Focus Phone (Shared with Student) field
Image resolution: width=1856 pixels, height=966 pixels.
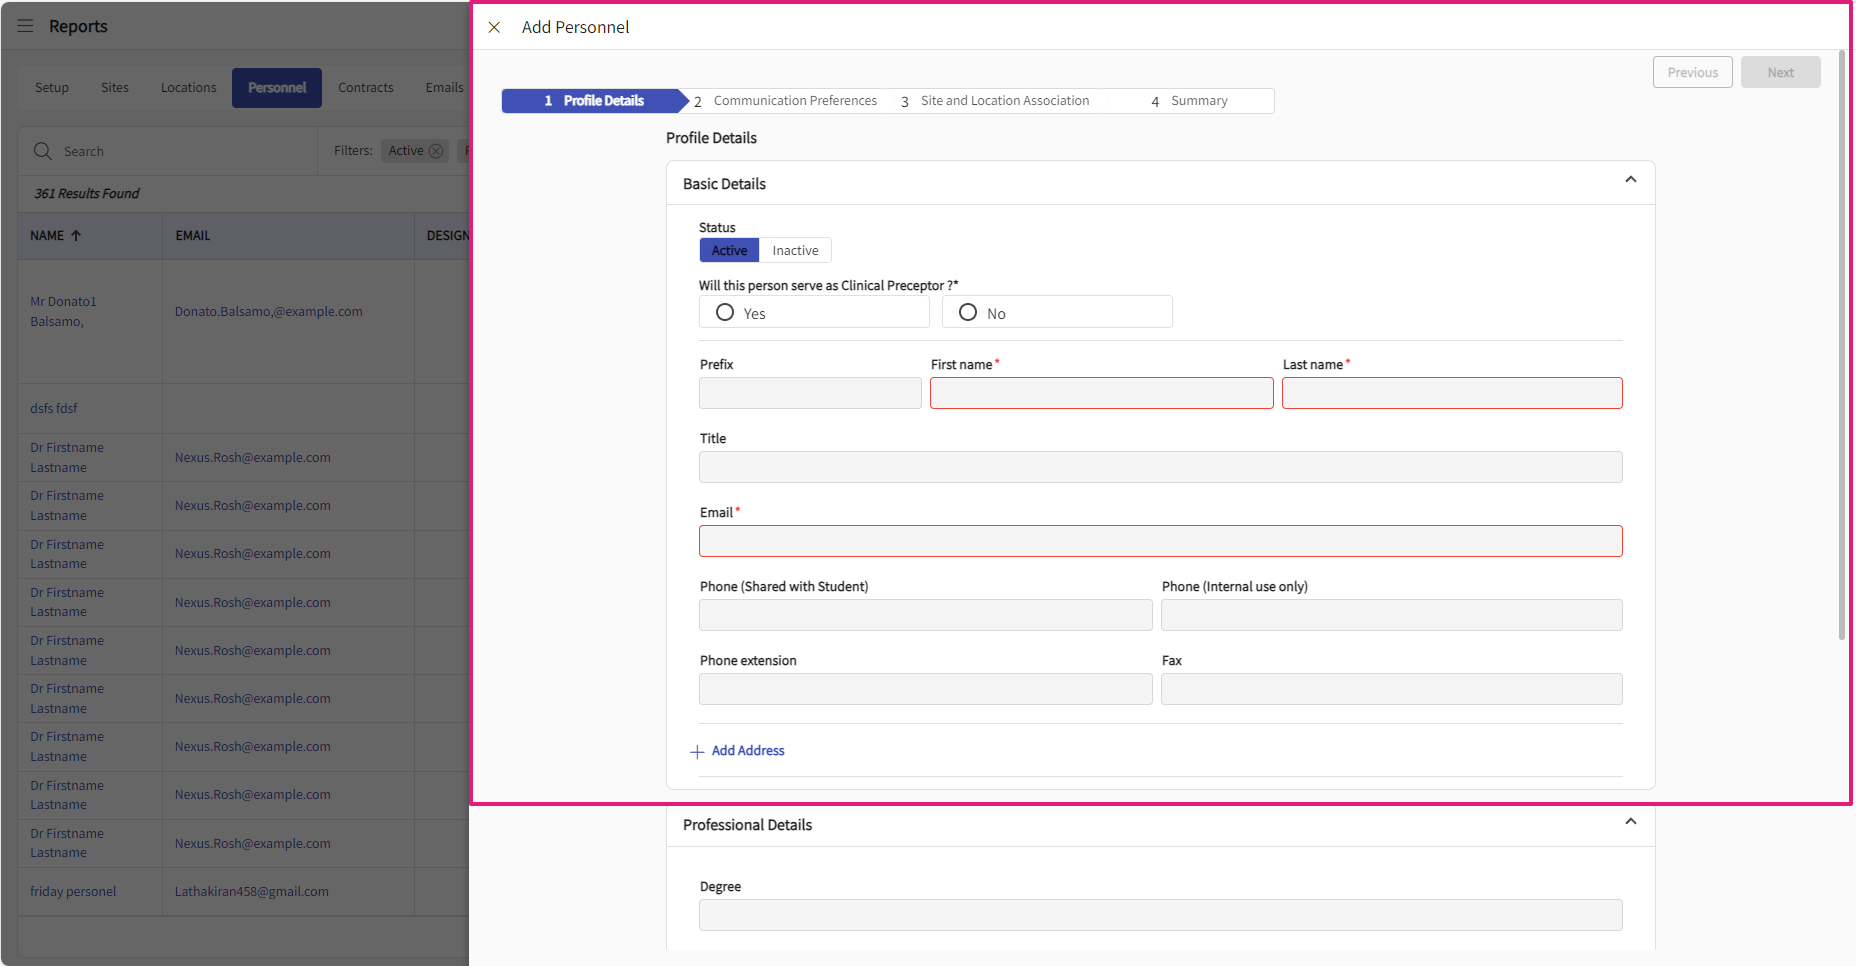926,615
